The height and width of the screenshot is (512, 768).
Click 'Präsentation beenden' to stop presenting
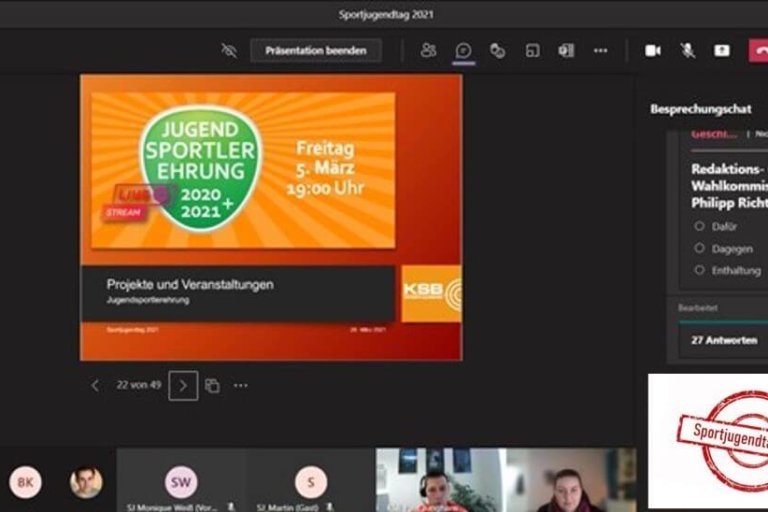click(x=315, y=50)
